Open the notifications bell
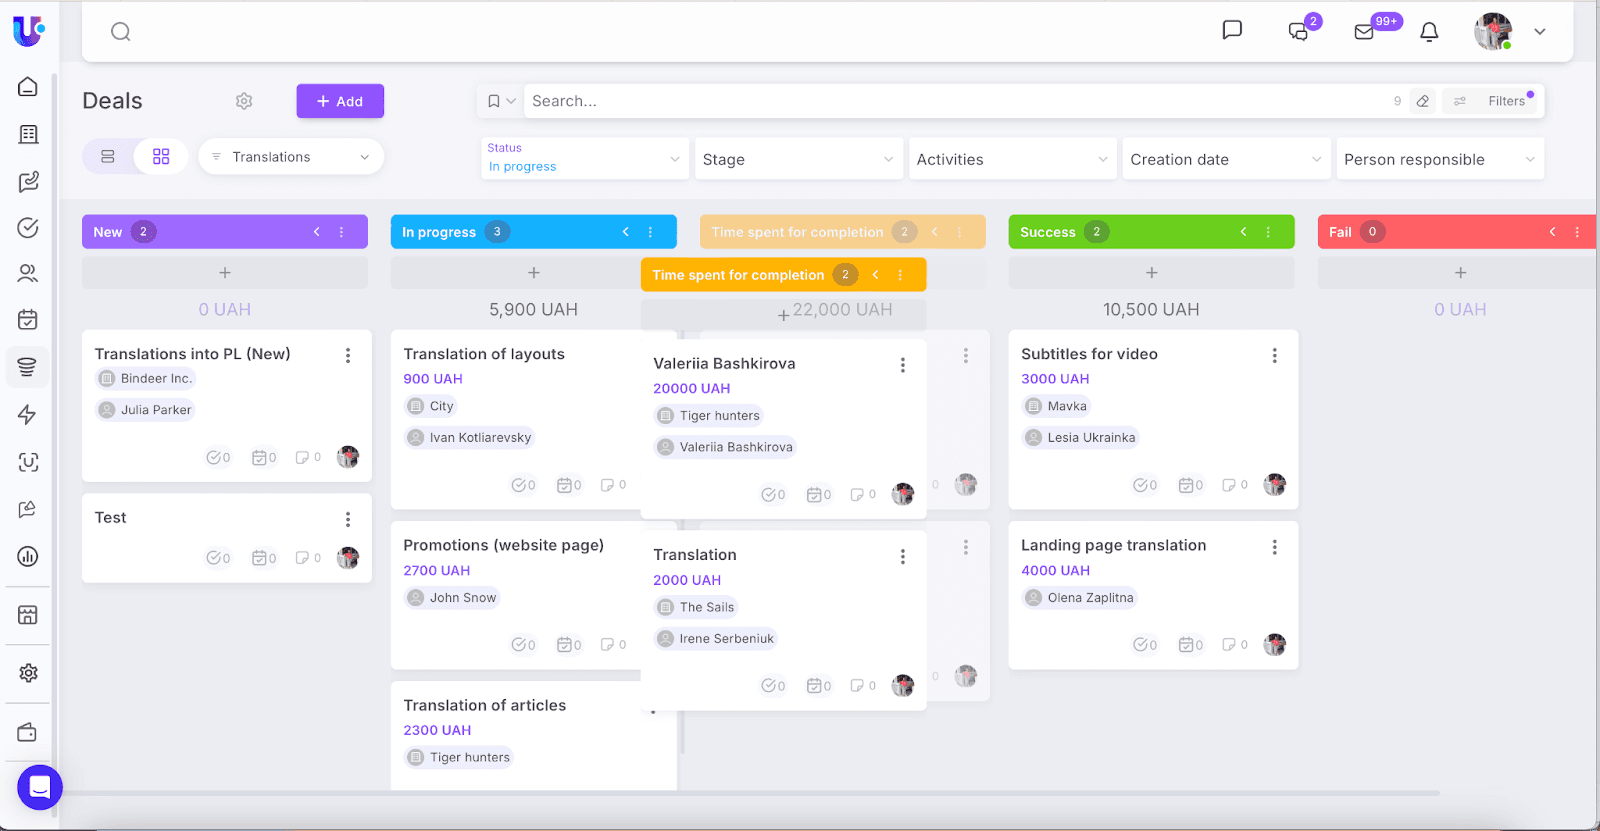 tap(1429, 32)
